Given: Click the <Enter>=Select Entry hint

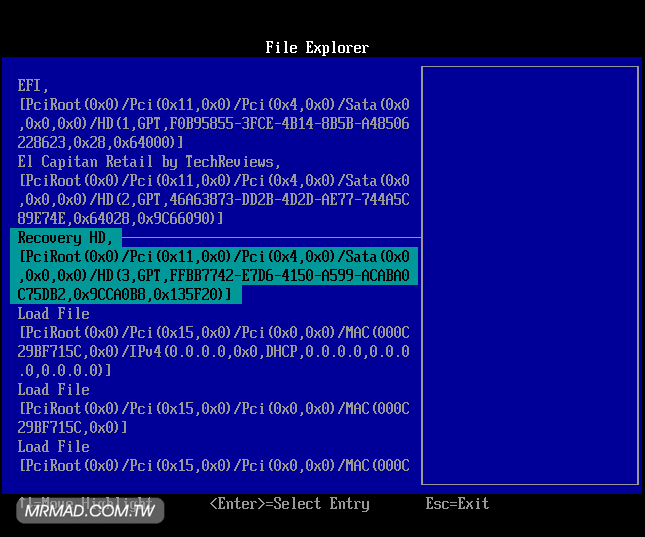Looking at the screenshot, I should tap(289, 504).
